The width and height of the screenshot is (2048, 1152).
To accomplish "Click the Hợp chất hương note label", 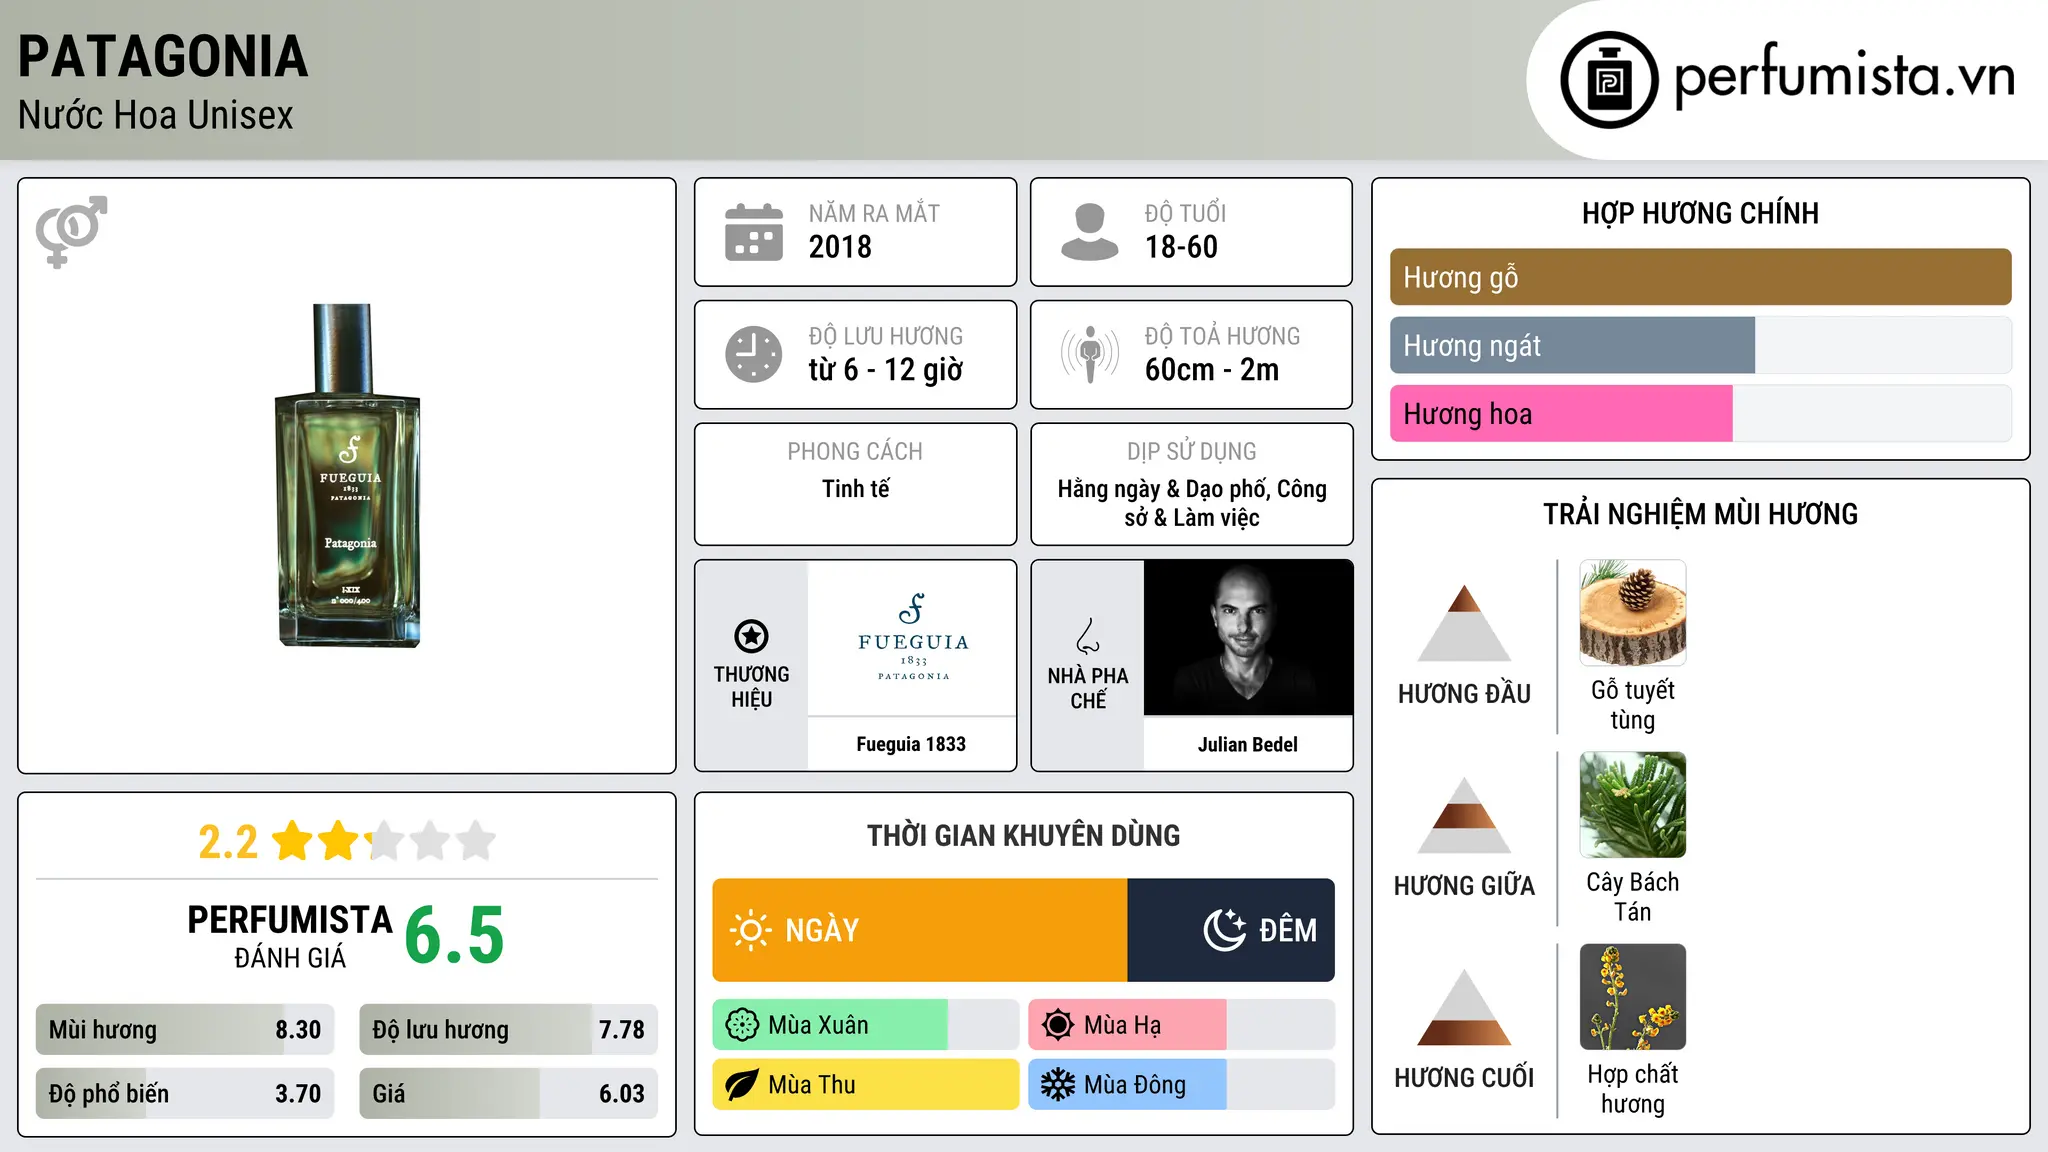I will 1633,1089.
